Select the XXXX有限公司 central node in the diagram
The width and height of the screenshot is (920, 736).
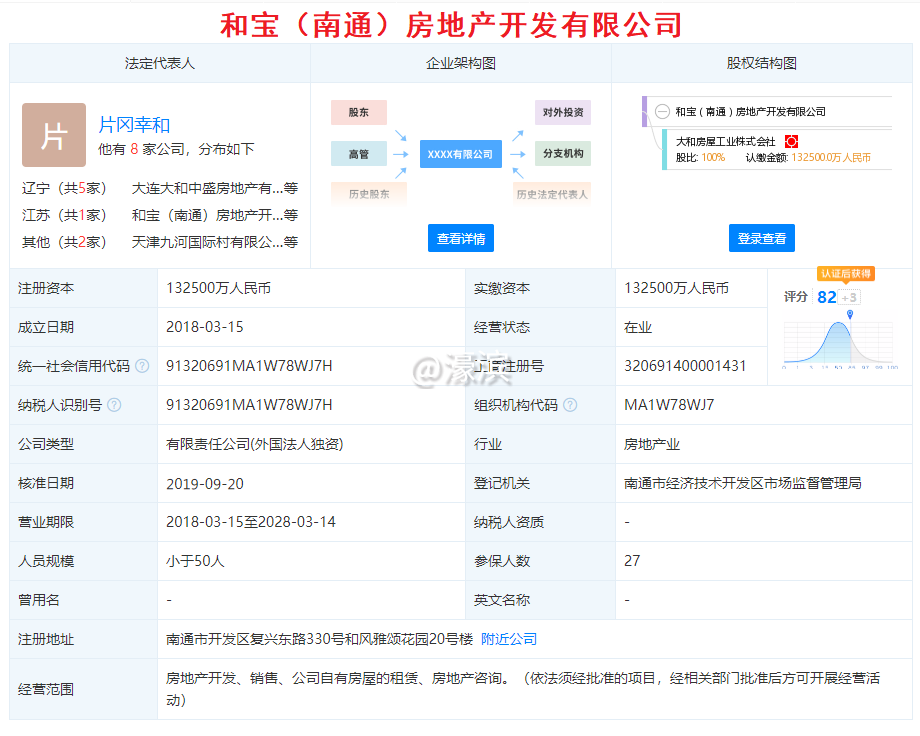click(x=460, y=155)
